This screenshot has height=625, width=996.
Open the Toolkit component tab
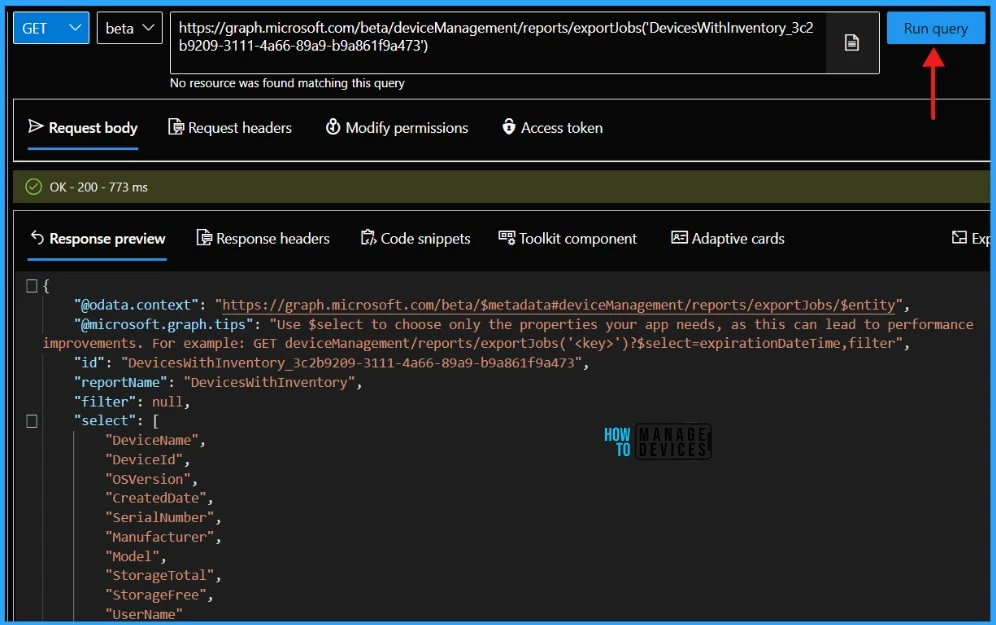[x=567, y=238]
